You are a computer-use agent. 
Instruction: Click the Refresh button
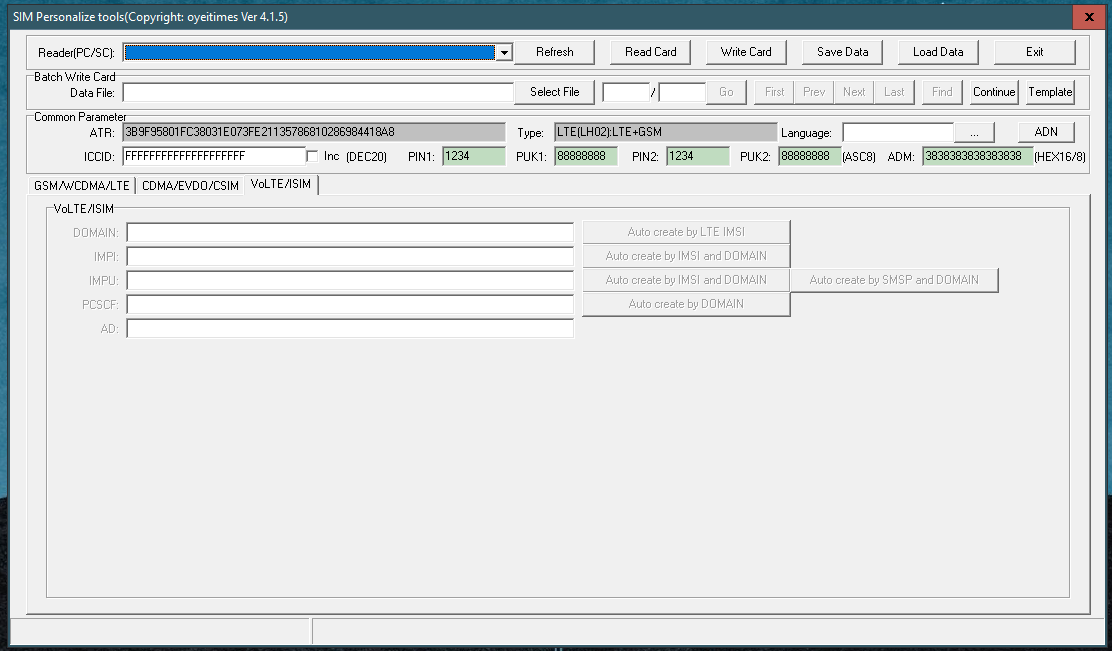coord(554,52)
